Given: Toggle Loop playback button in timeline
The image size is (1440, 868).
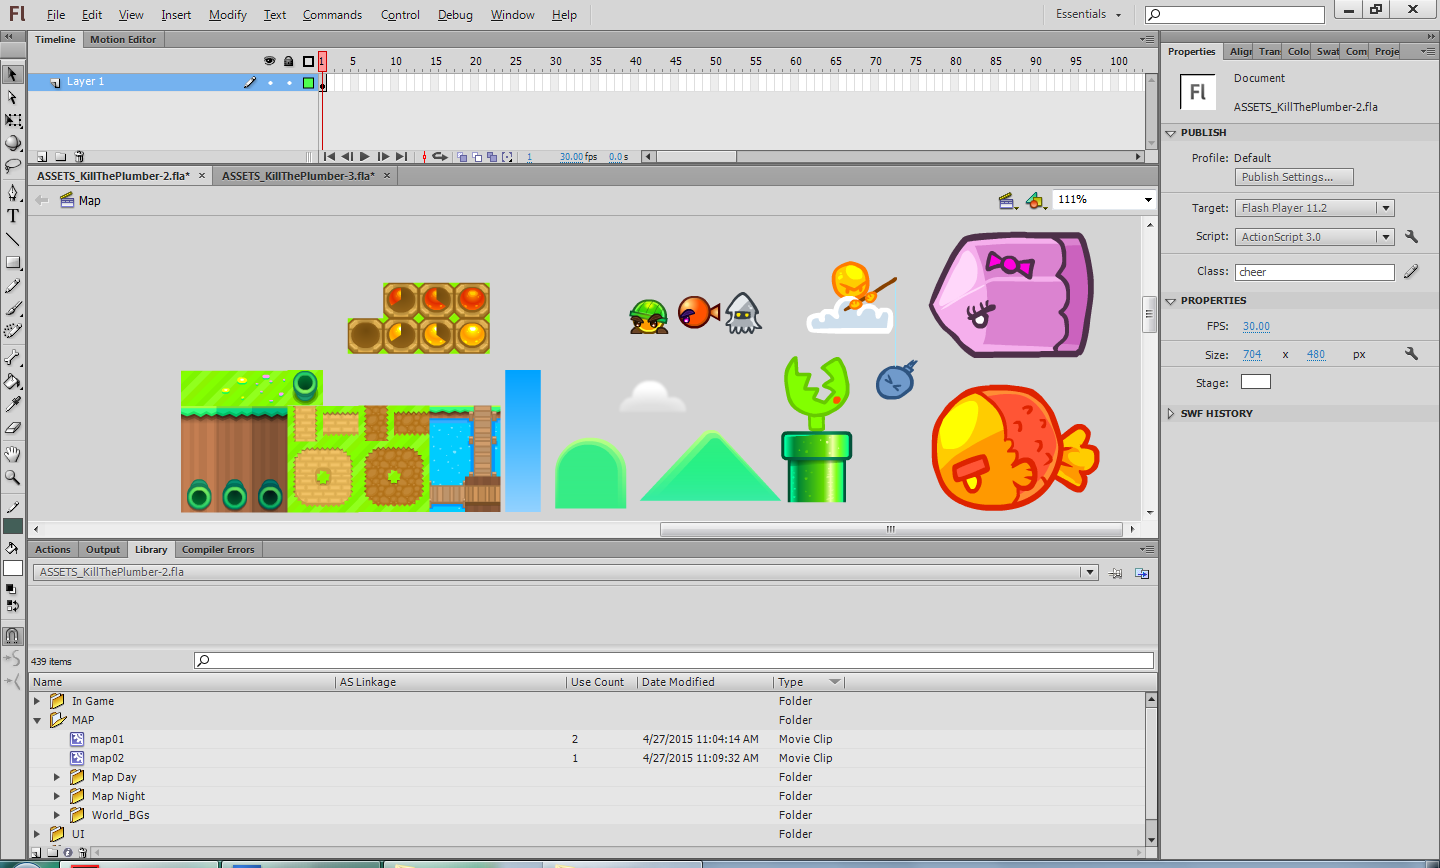Looking at the screenshot, I should tap(440, 157).
